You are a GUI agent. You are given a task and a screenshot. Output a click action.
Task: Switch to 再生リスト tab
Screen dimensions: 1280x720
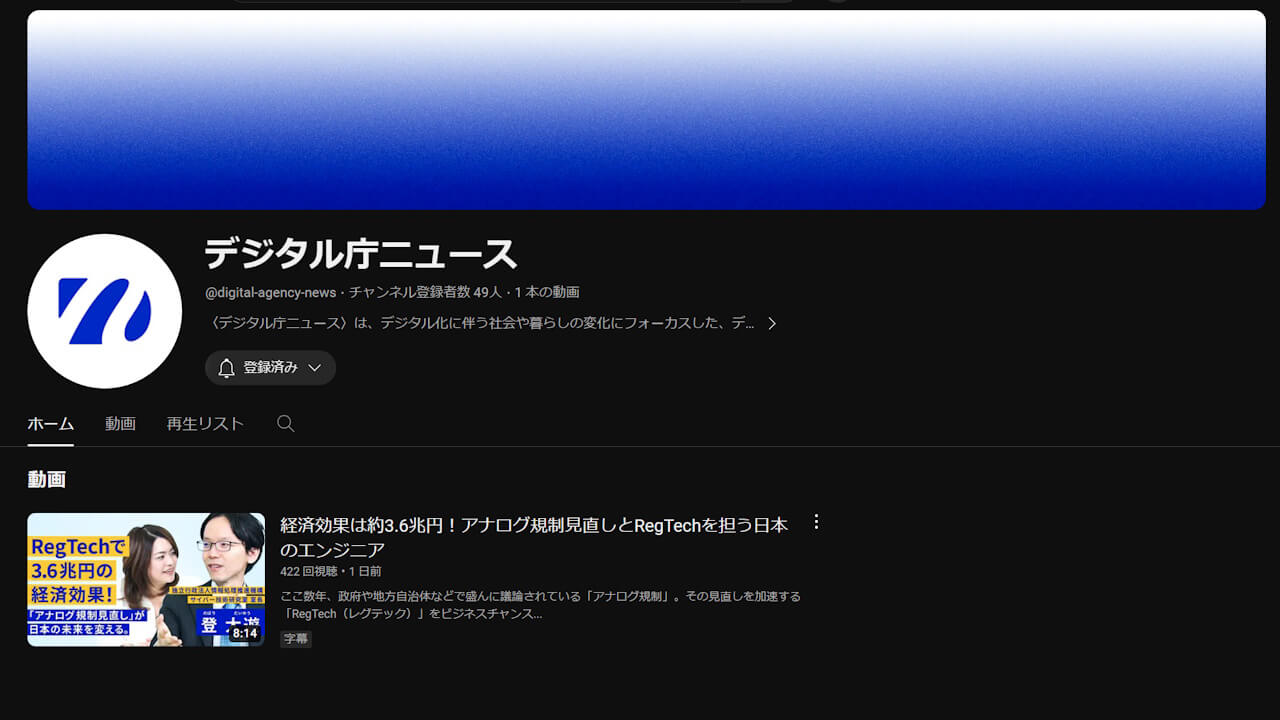pos(205,424)
